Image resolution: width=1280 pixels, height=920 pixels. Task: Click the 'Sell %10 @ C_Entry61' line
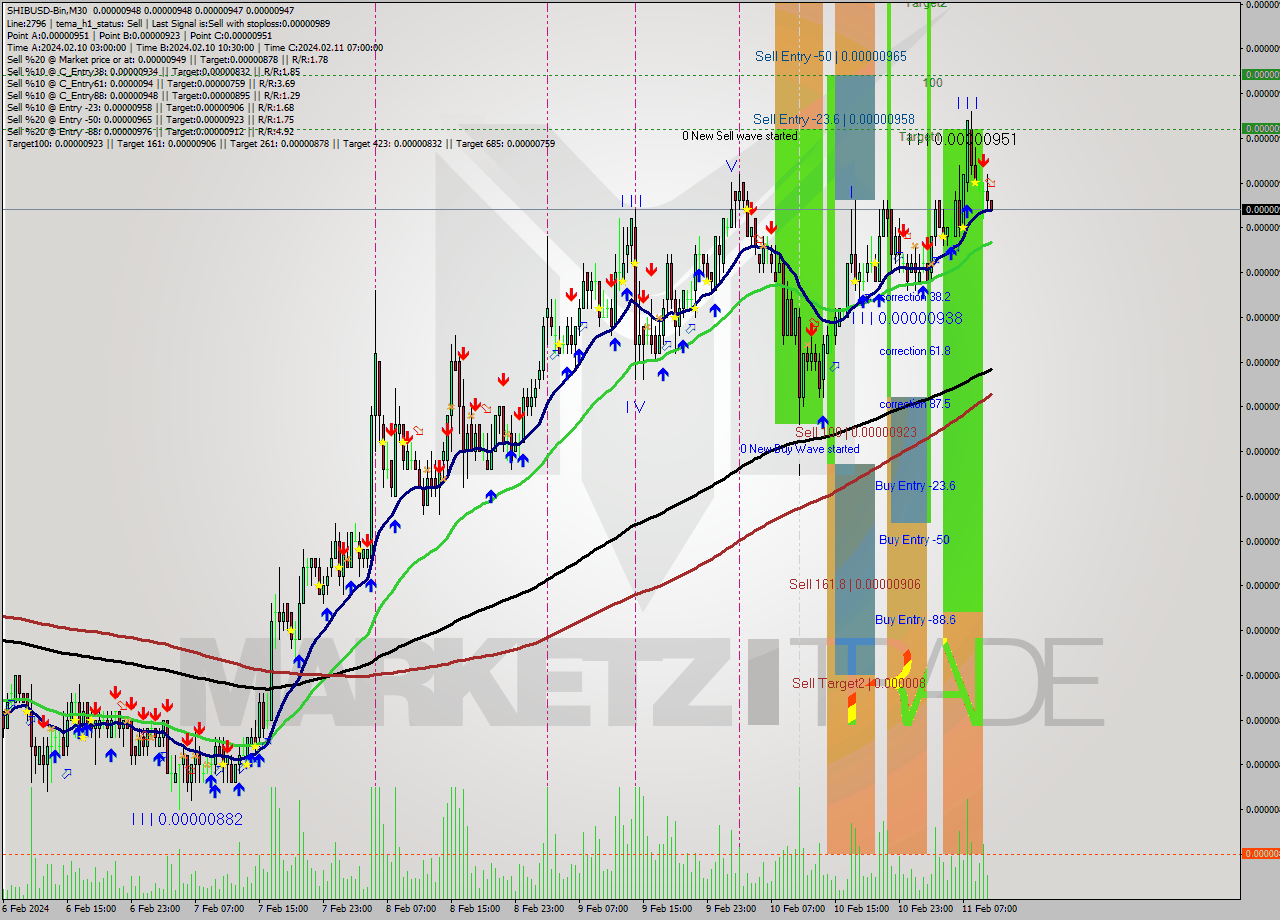point(150,84)
